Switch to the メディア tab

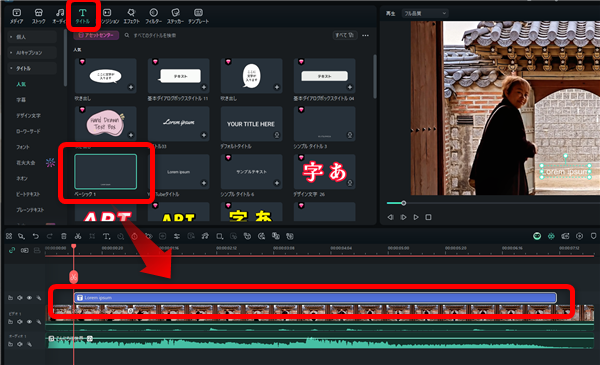pyautogui.click(x=16, y=16)
